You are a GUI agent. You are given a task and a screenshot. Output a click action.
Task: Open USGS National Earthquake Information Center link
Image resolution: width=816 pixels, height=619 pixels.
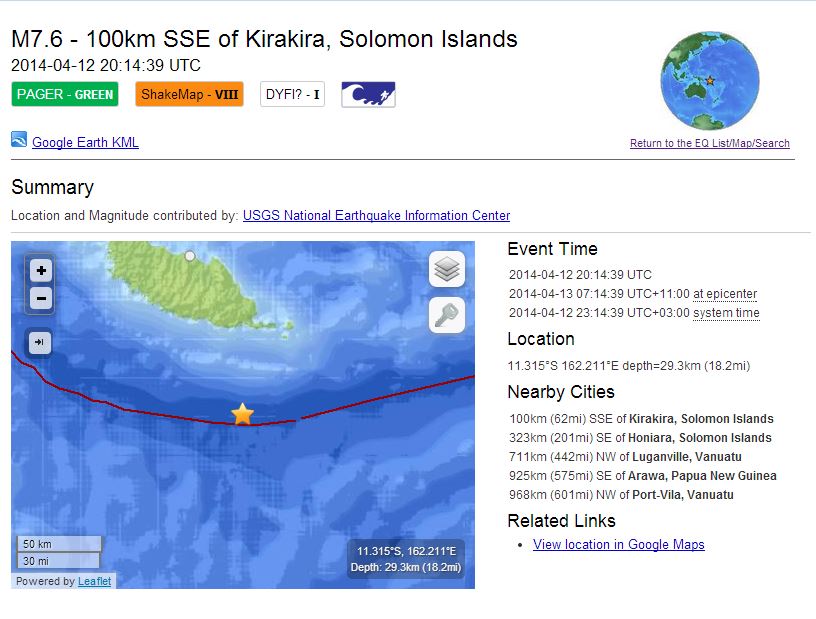pos(376,215)
